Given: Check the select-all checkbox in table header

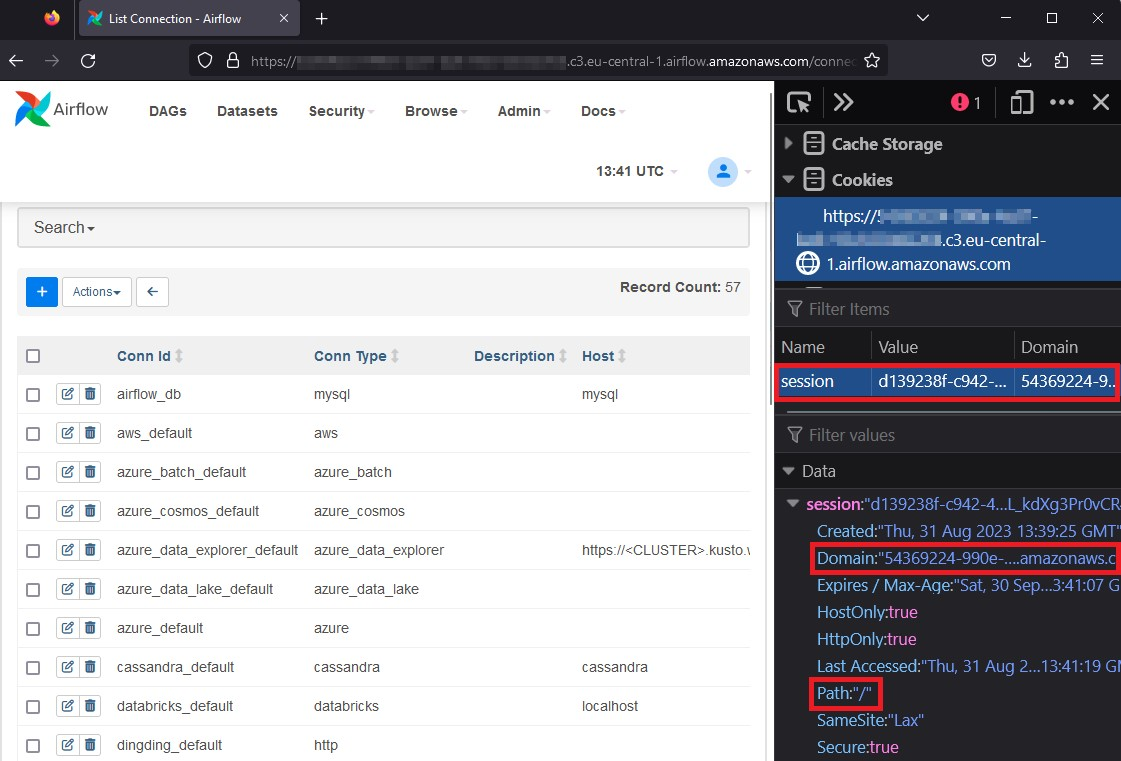Looking at the screenshot, I should tap(33, 355).
